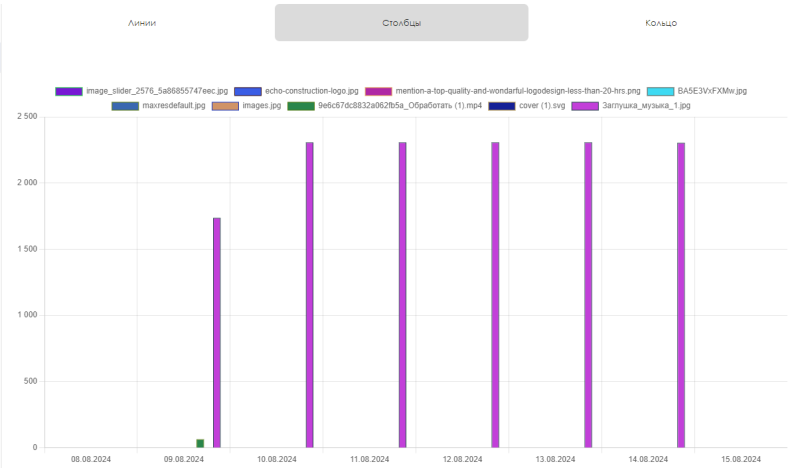Image resolution: width=800 pixels, height=468 pixels.
Task: Switch to the Линии tab
Action: pyautogui.click(x=142, y=22)
